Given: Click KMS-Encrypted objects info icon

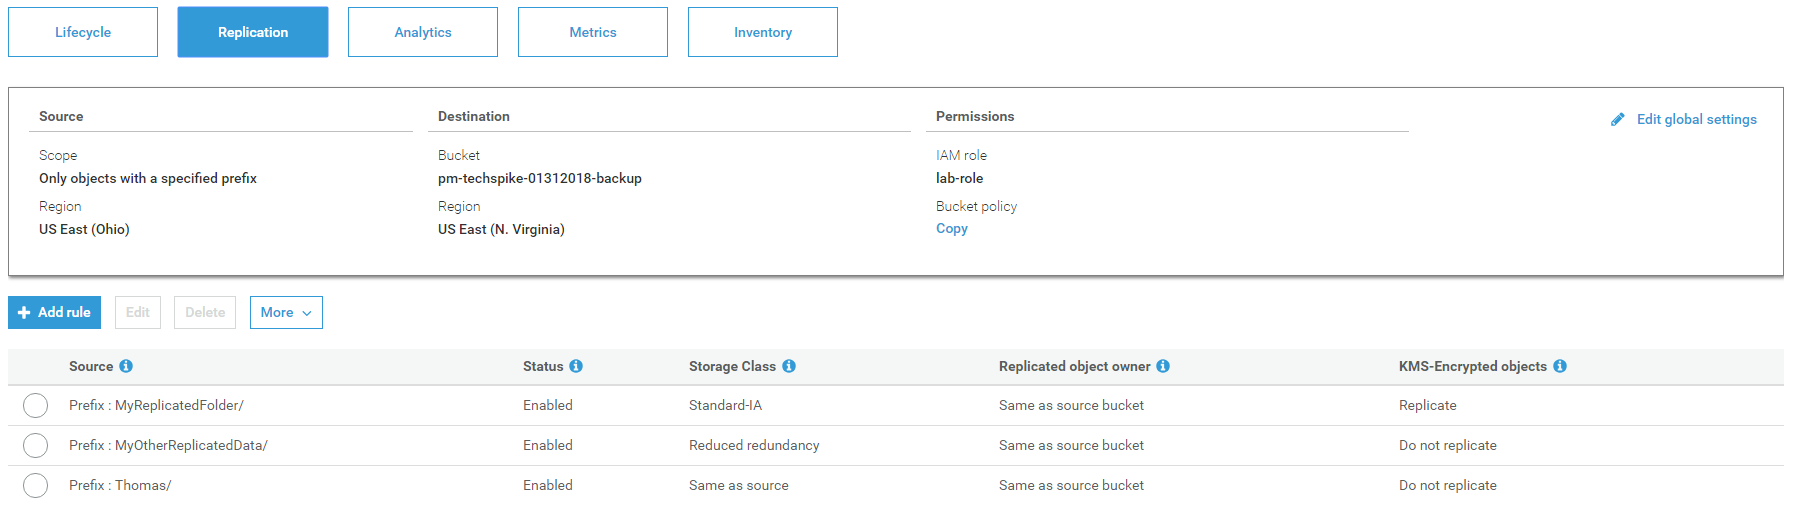Looking at the screenshot, I should click(1560, 366).
